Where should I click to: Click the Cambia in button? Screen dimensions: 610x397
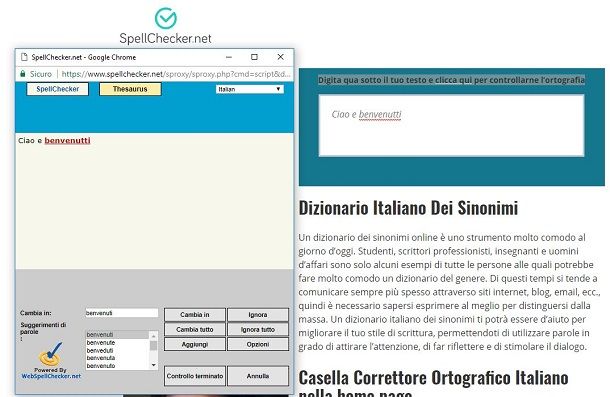pos(195,314)
